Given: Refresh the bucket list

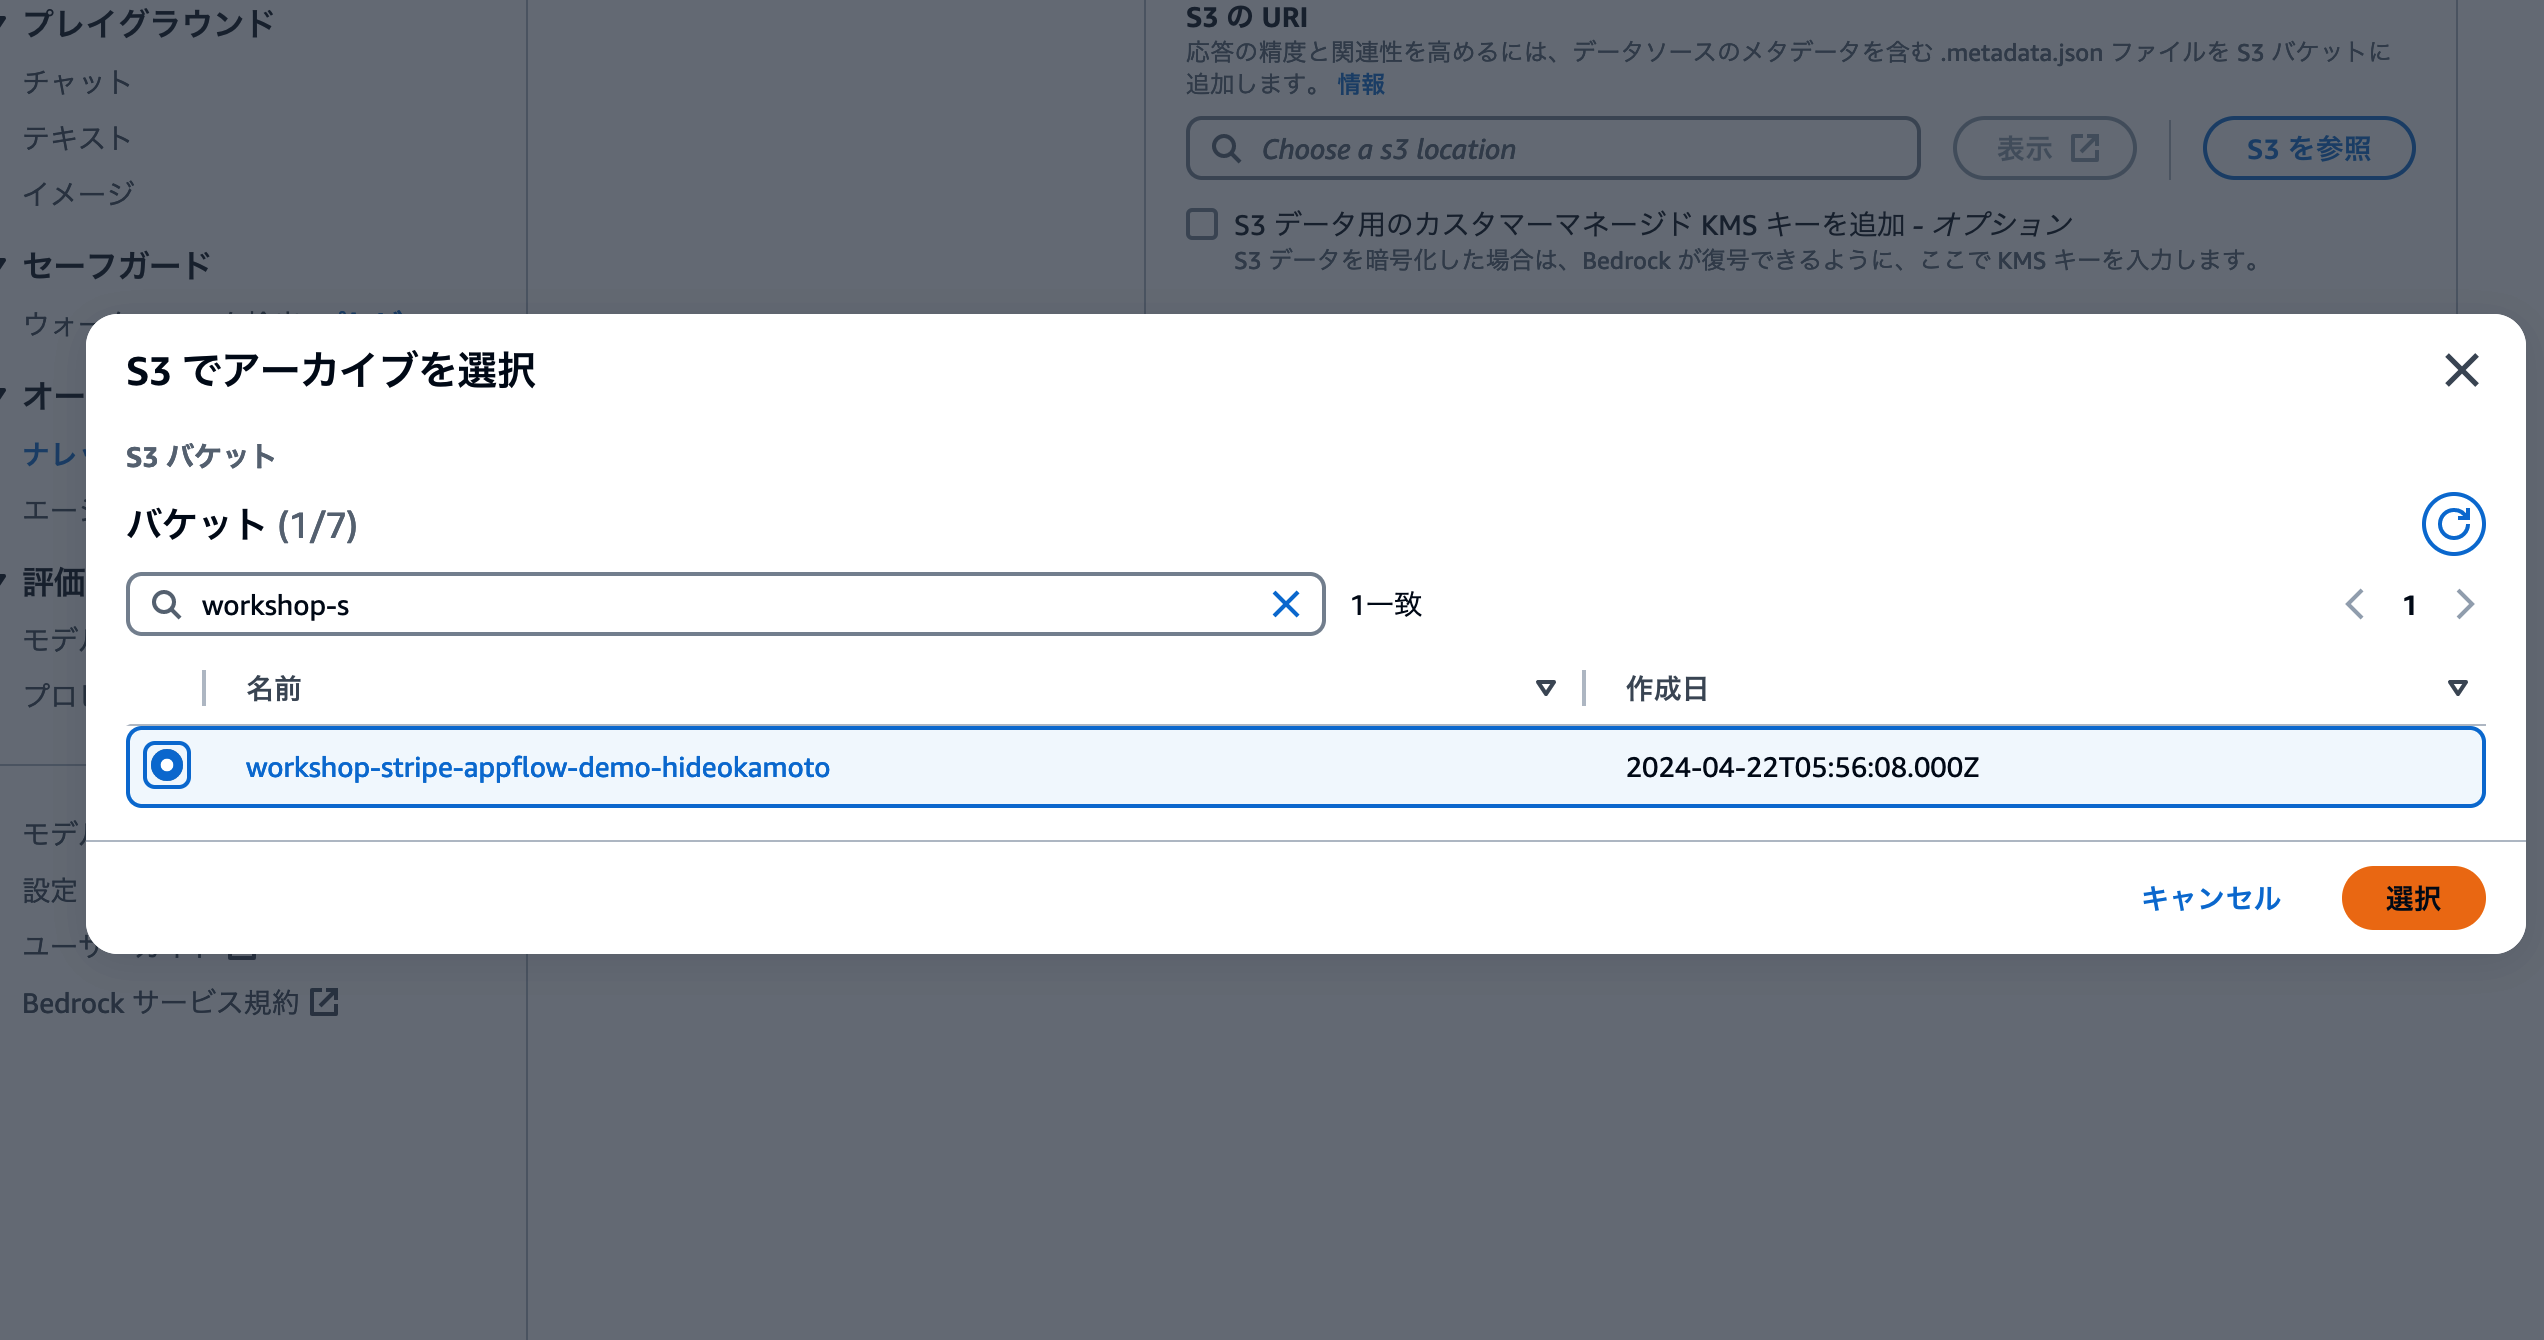Looking at the screenshot, I should point(2453,523).
